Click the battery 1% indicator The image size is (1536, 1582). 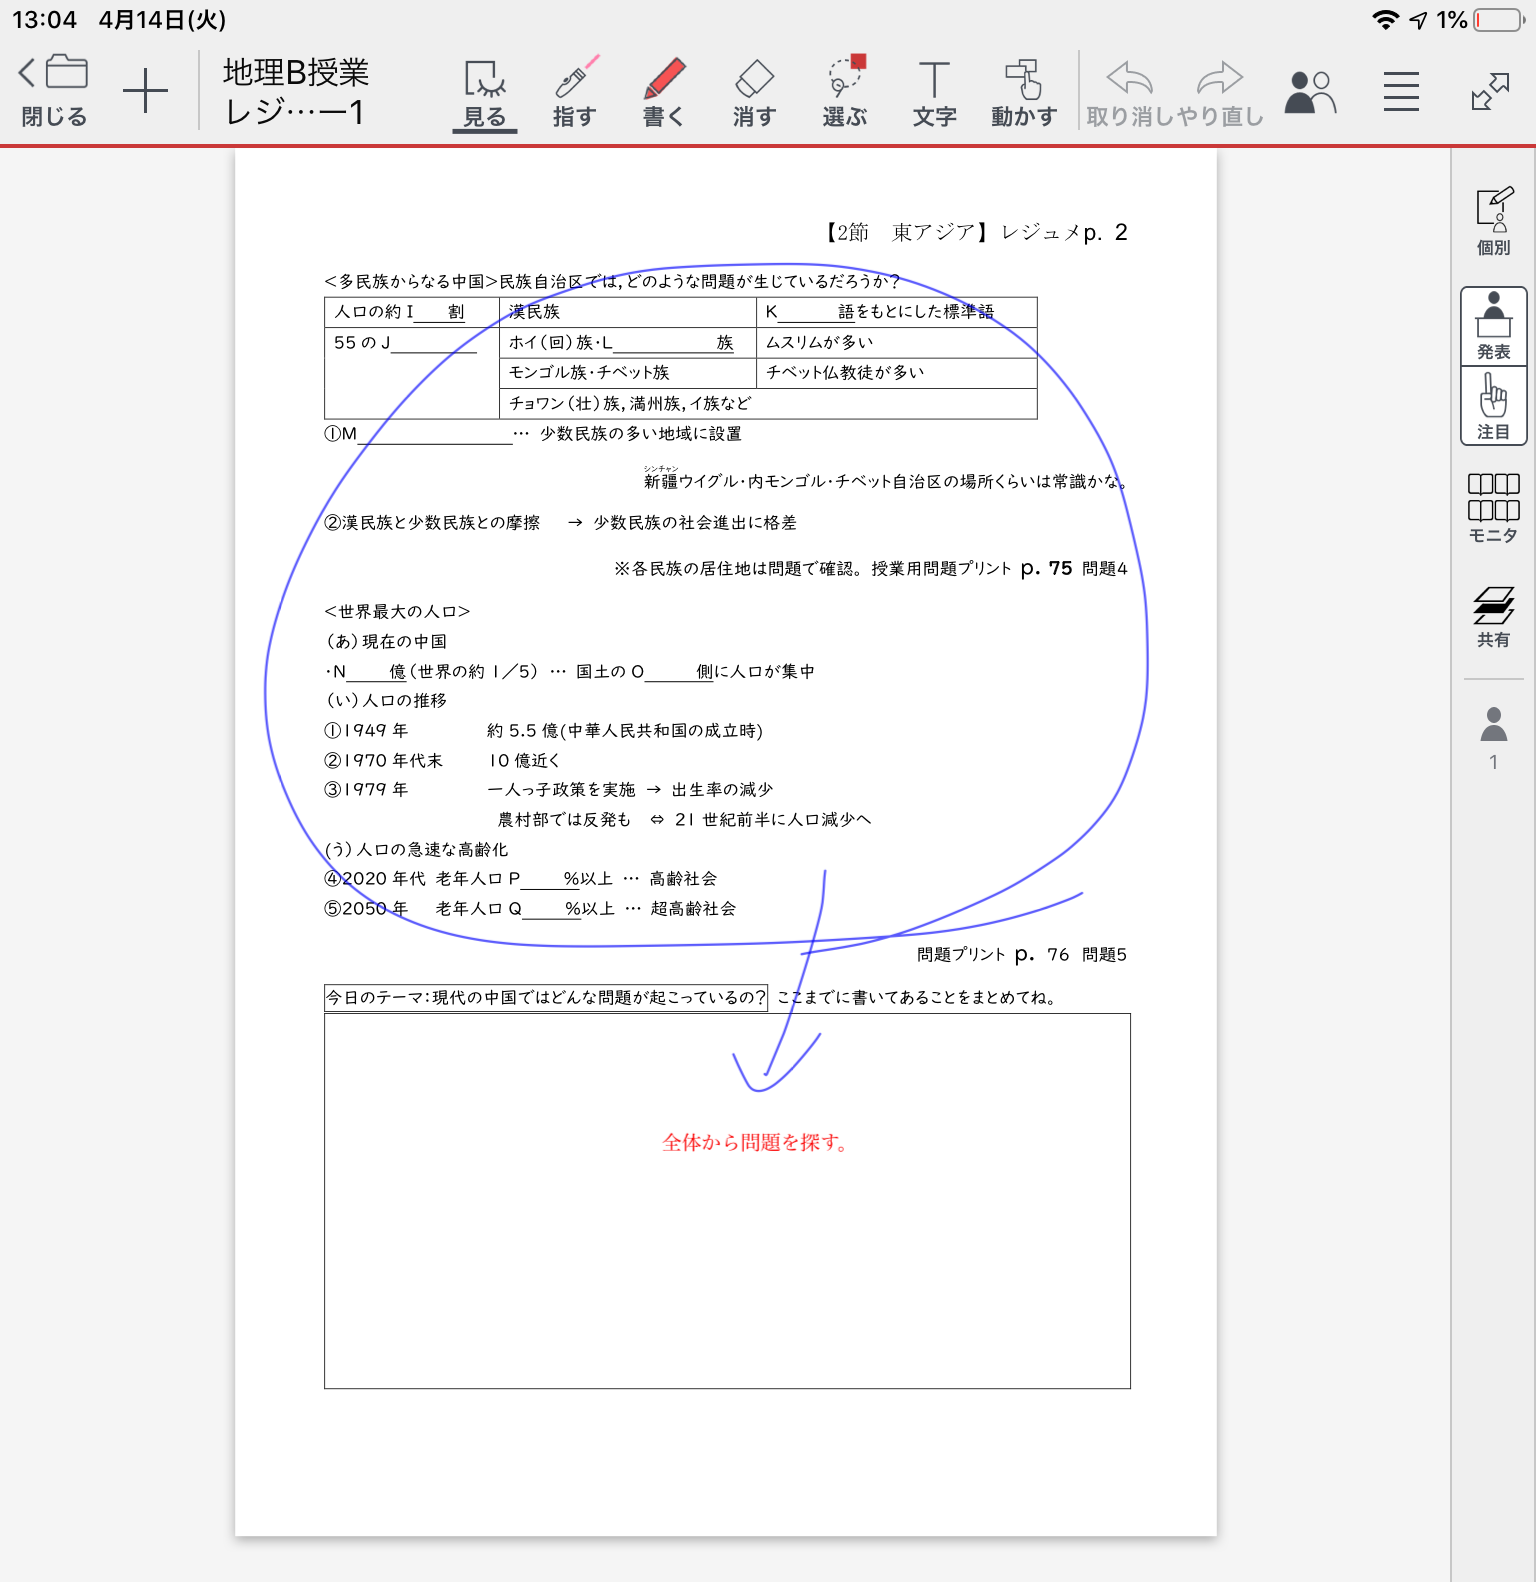[1482, 20]
